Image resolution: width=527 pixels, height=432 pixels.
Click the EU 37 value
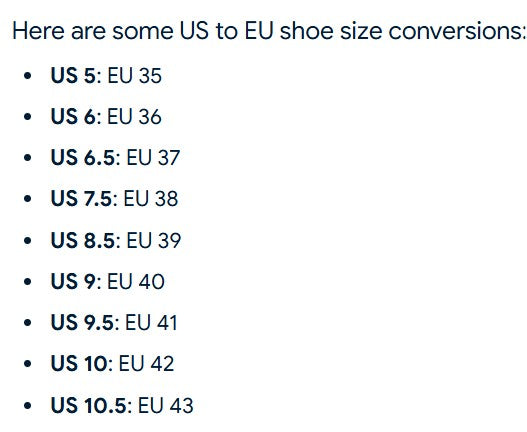(153, 158)
